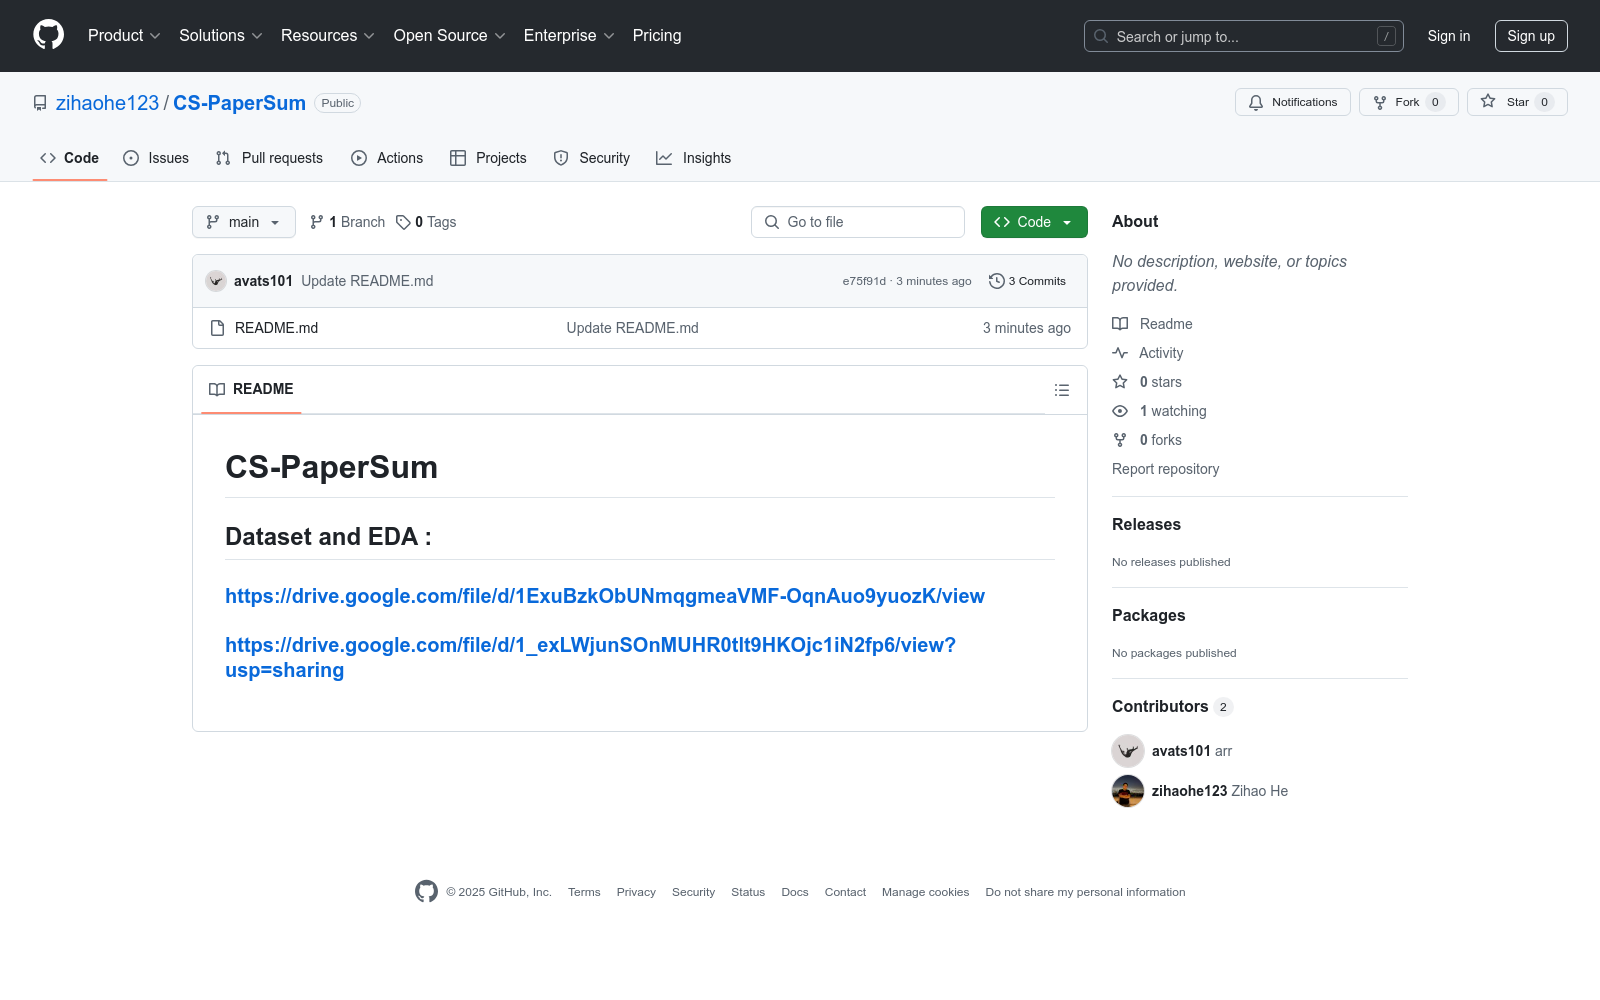The image size is (1600, 1000).
Task: Open the footer Contact link
Action: [x=845, y=892]
